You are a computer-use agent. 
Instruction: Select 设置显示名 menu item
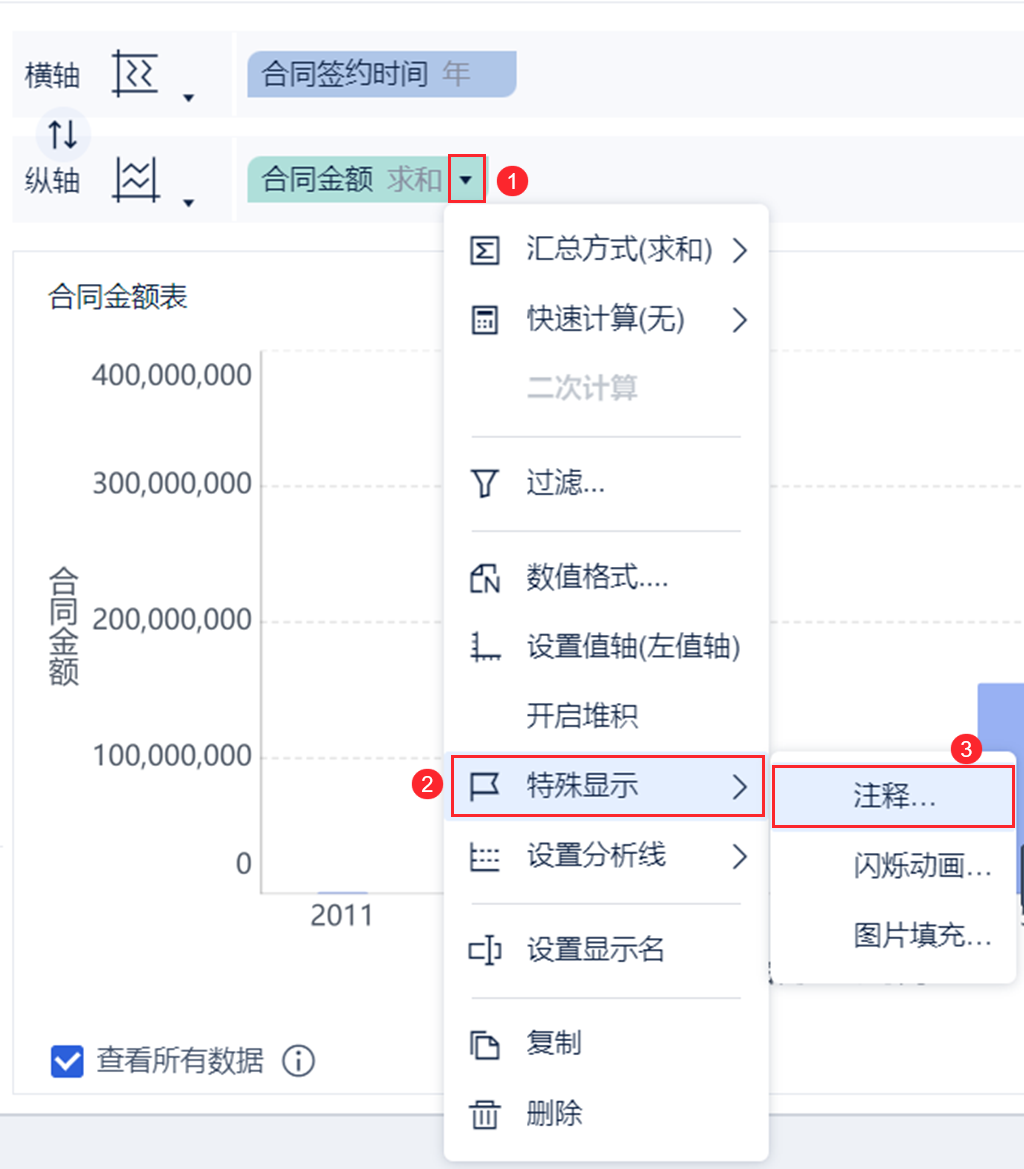(606, 950)
